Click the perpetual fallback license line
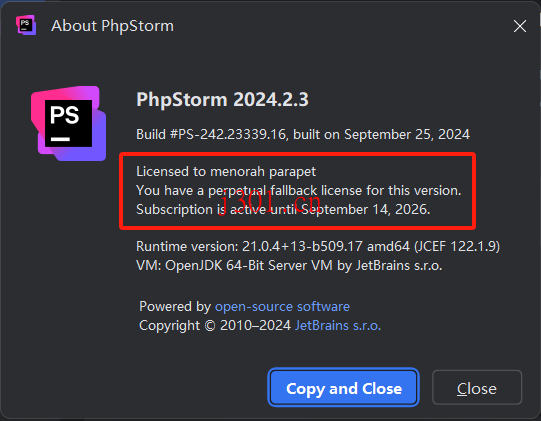Image resolution: width=541 pixels, height=421 pixels. coord(298,190)
